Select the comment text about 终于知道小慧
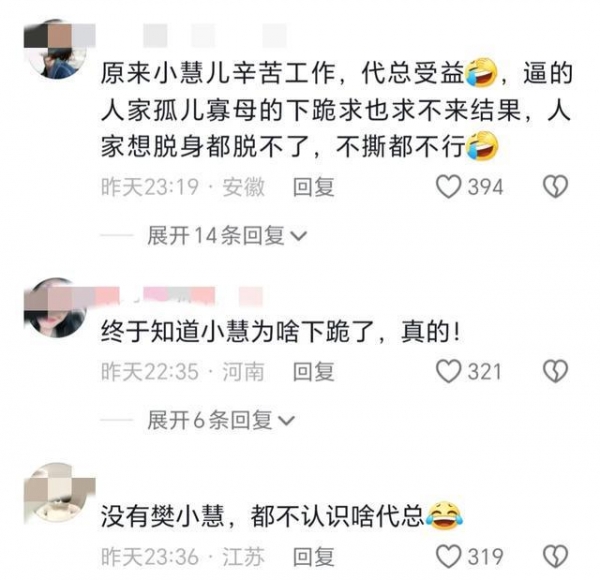 click(280, 331)
